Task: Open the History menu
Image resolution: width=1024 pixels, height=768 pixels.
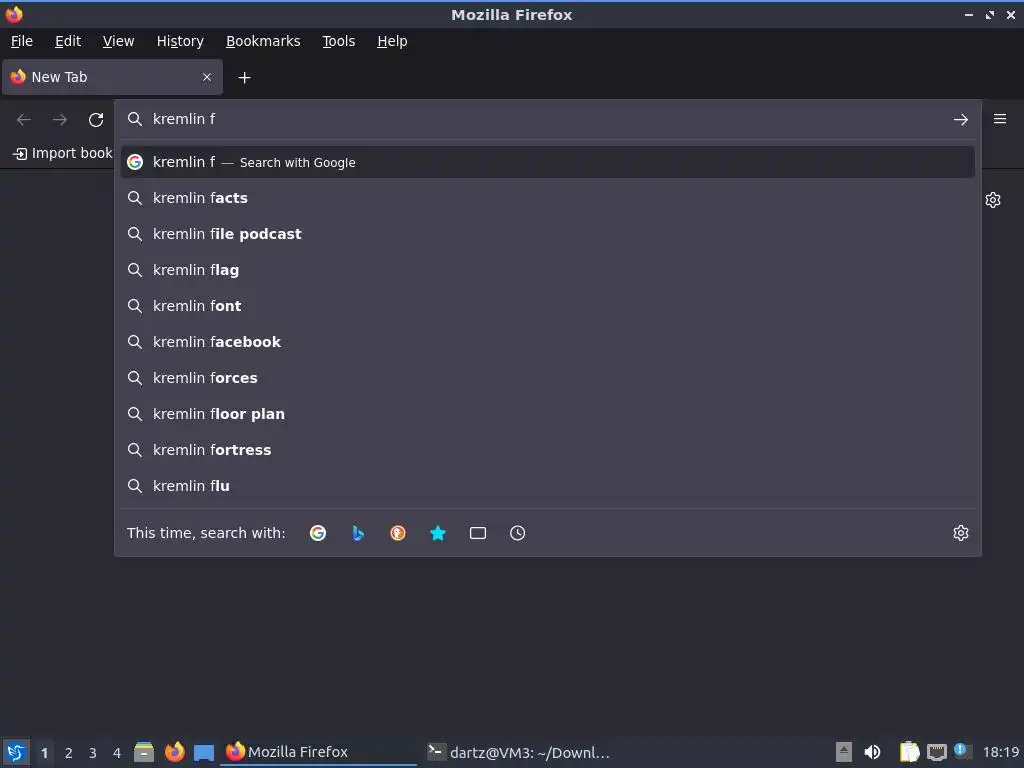Action: pyautogui.click(x=180, y=41)
